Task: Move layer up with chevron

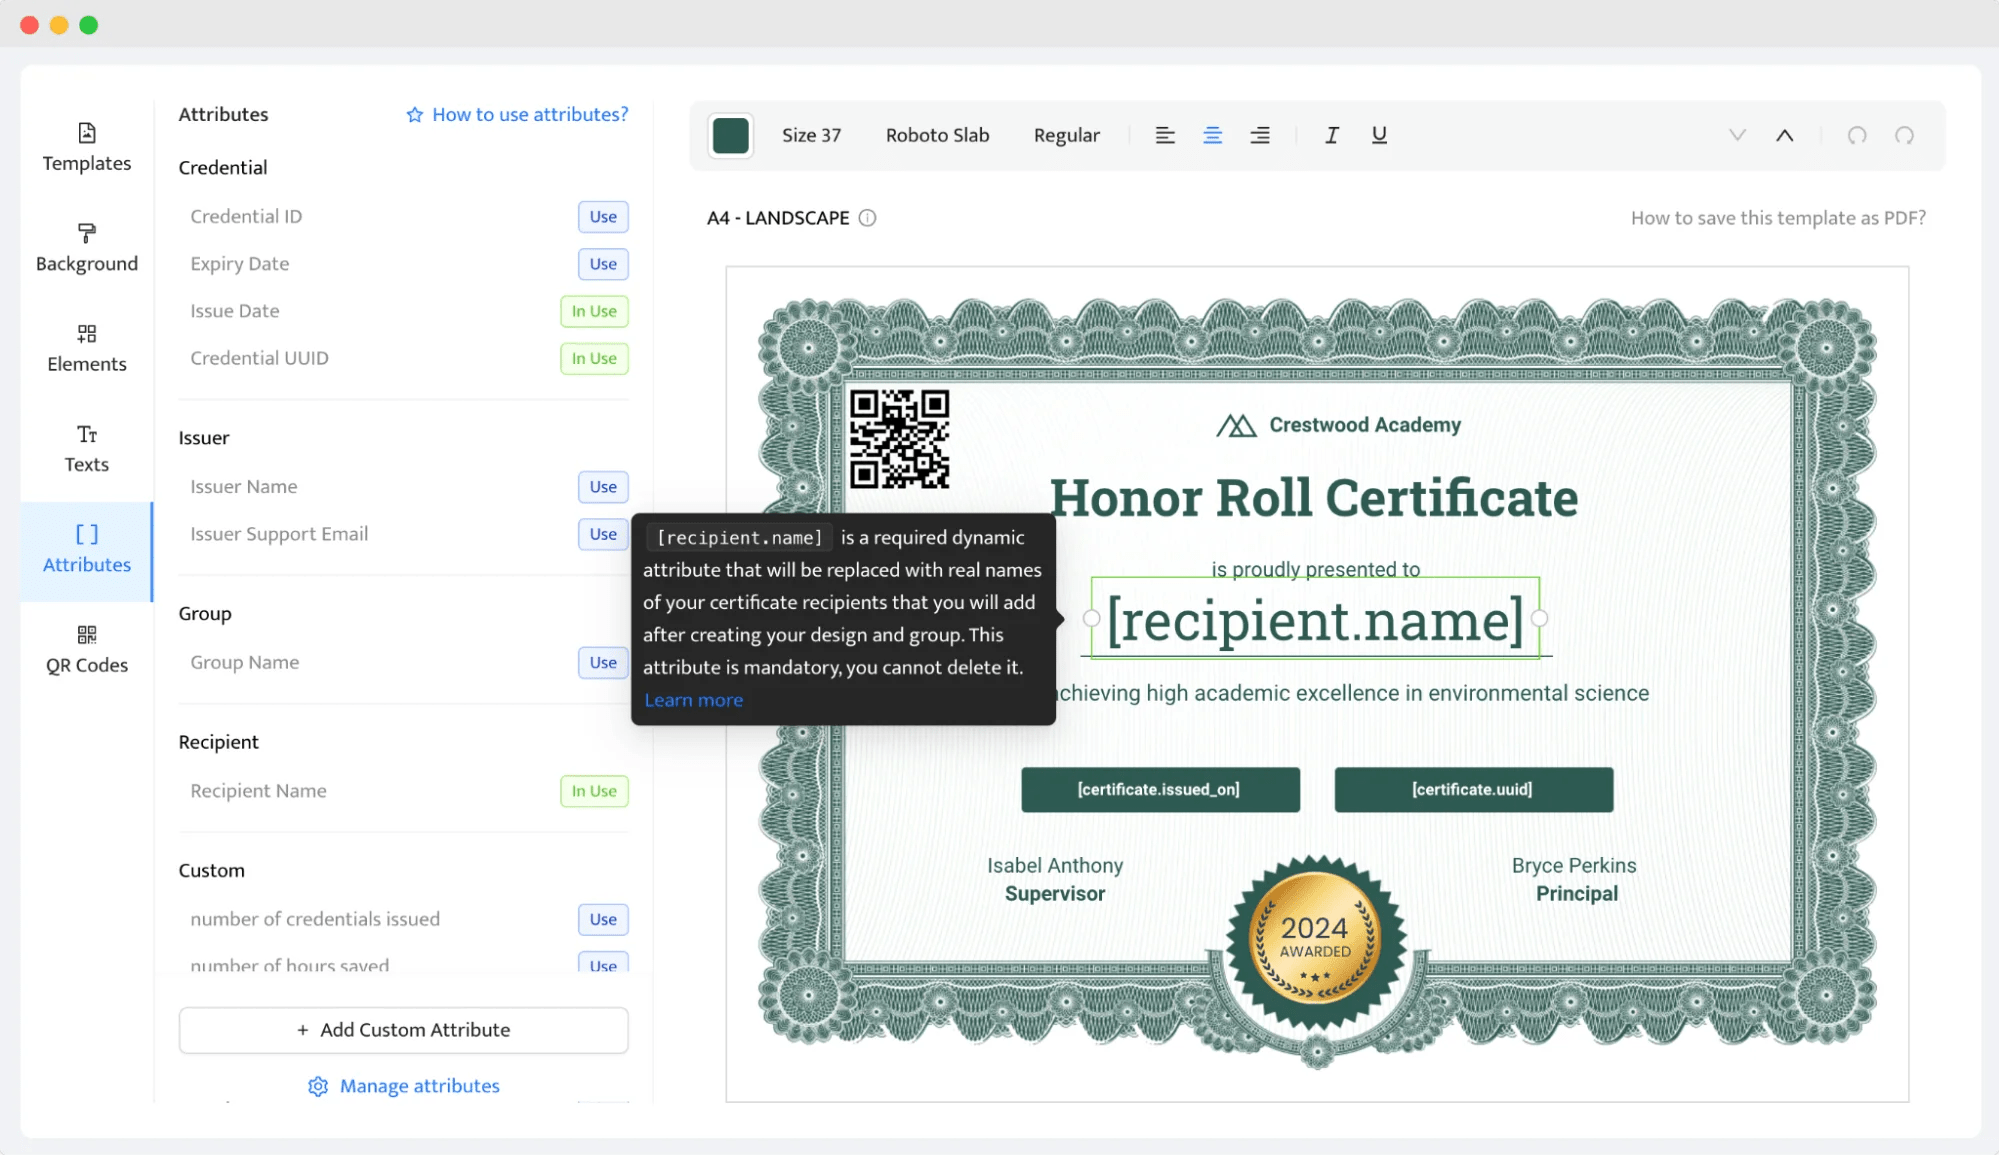Action: [1784, 135]
